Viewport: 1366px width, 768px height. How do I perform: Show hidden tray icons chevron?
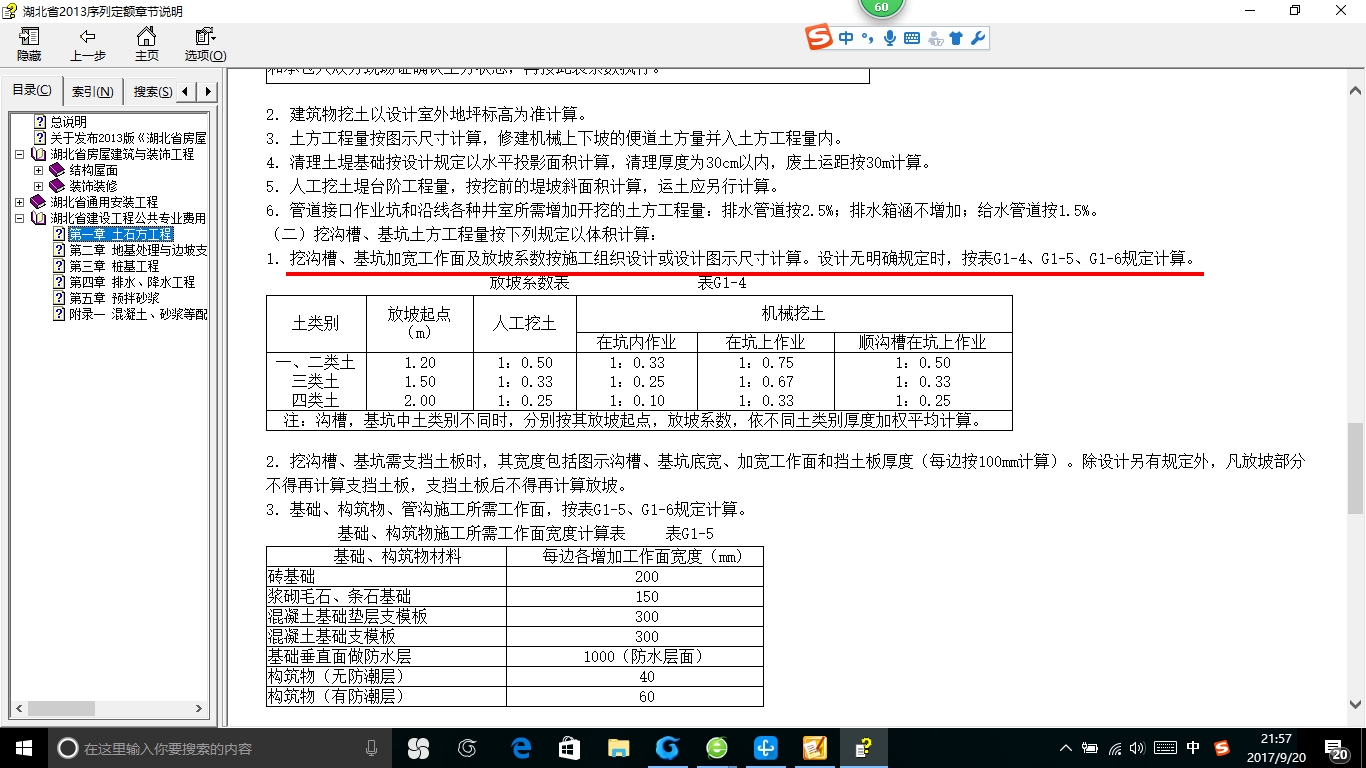click(1066, 748)
